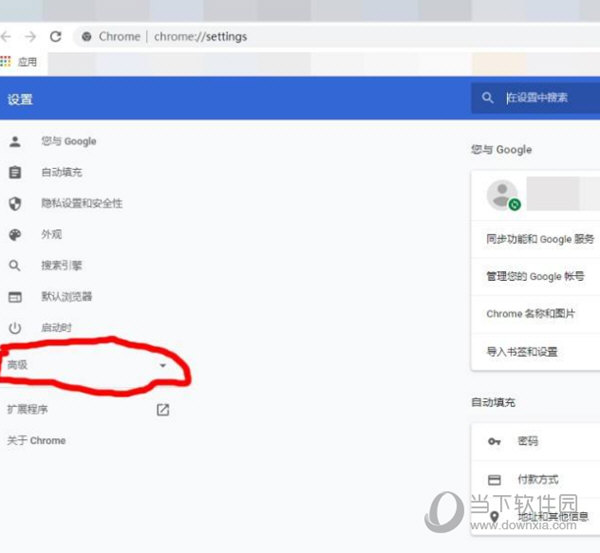Click the card icon beside 付款方式
Image resolution: width=600 pixels, height=553 pixels.
pyautogui.click(x=494, y=480)
